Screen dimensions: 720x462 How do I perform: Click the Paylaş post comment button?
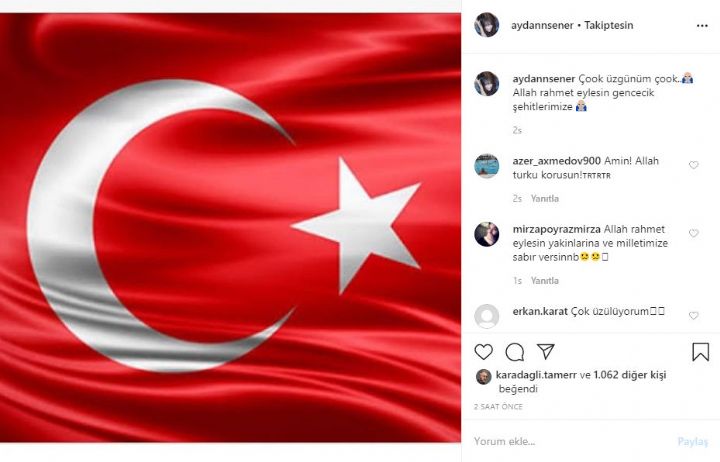click(692, 441)
